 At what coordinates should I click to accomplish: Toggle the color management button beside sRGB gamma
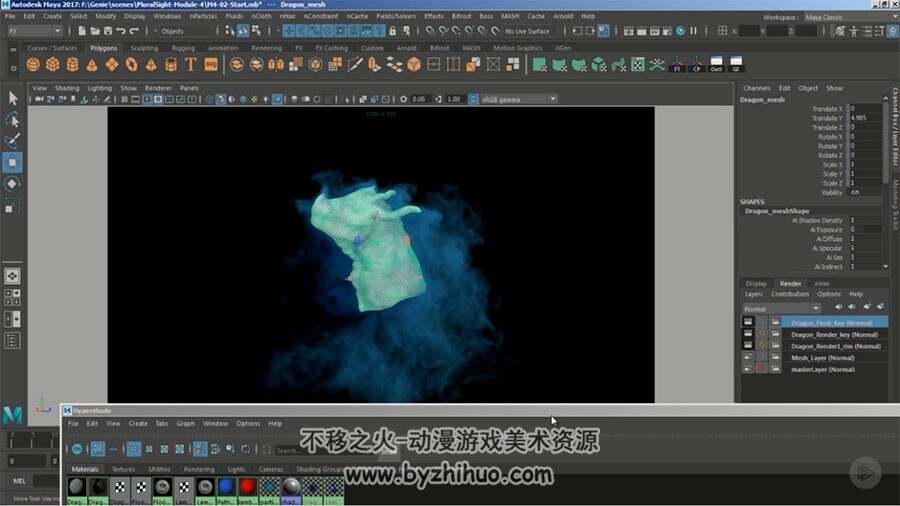(474, 99)
